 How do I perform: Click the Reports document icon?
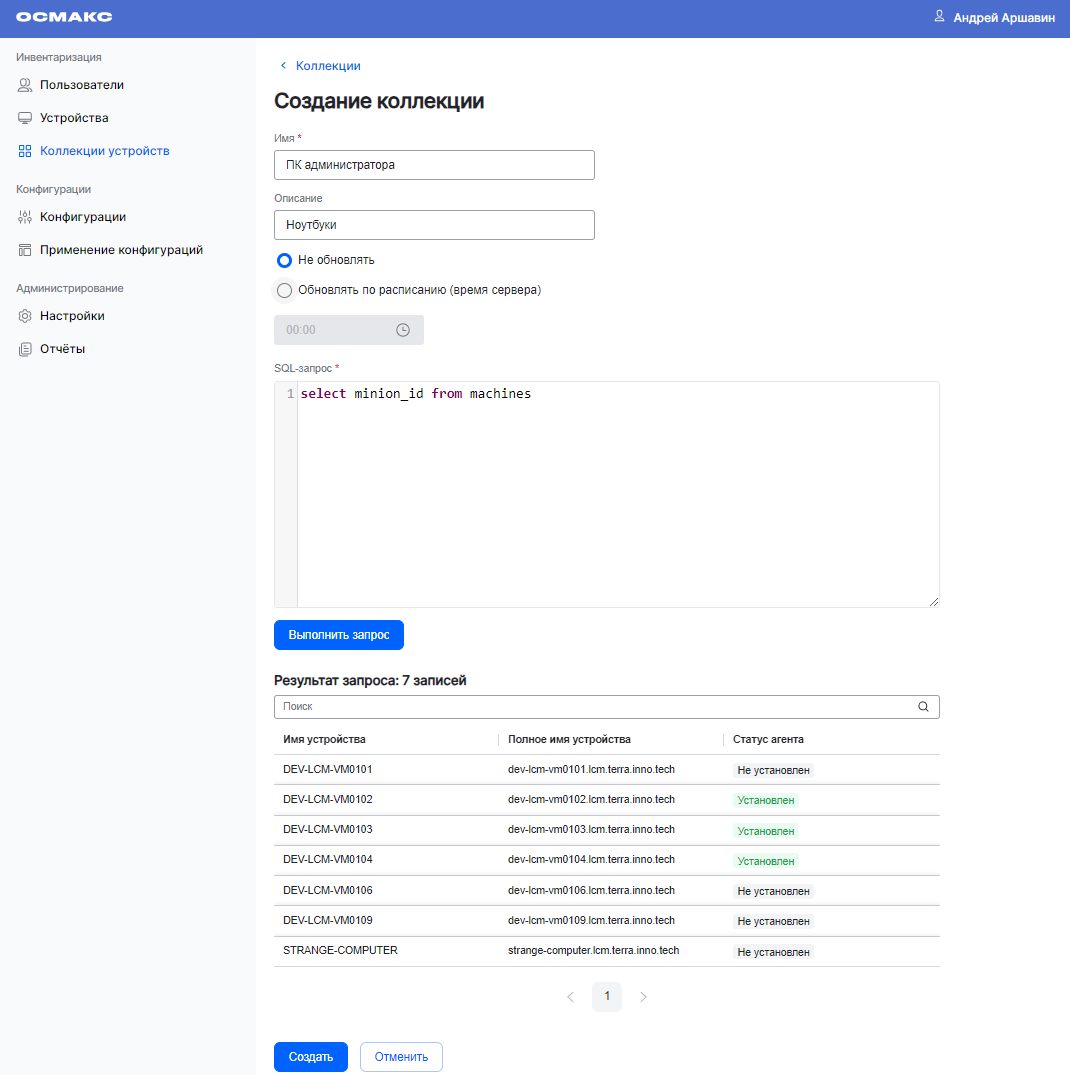[25, 349]
